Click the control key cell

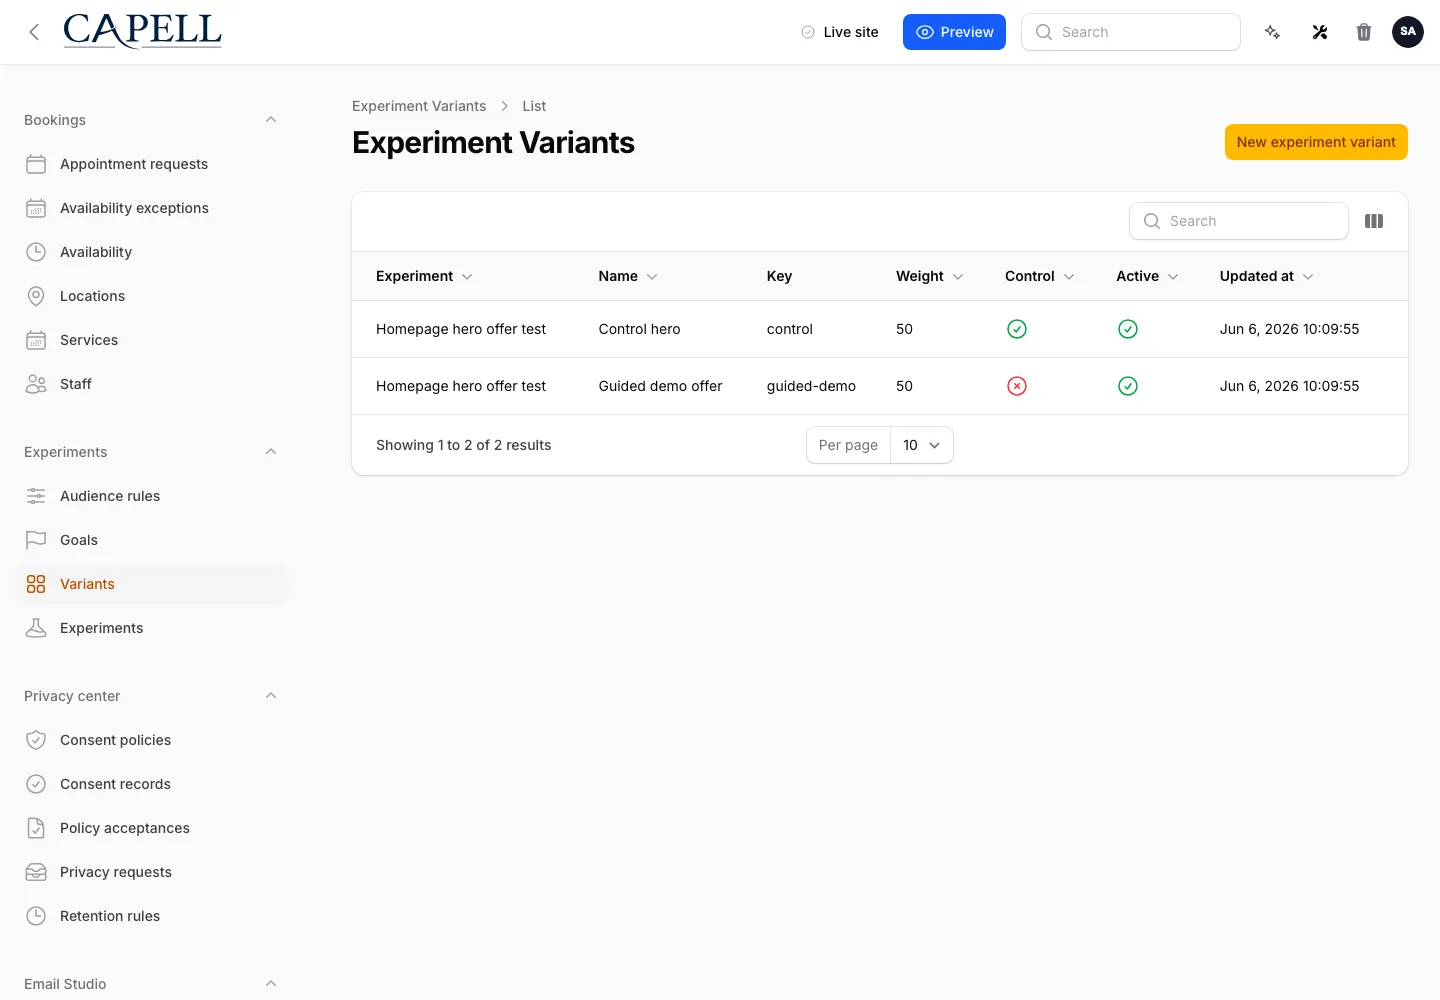789,329
